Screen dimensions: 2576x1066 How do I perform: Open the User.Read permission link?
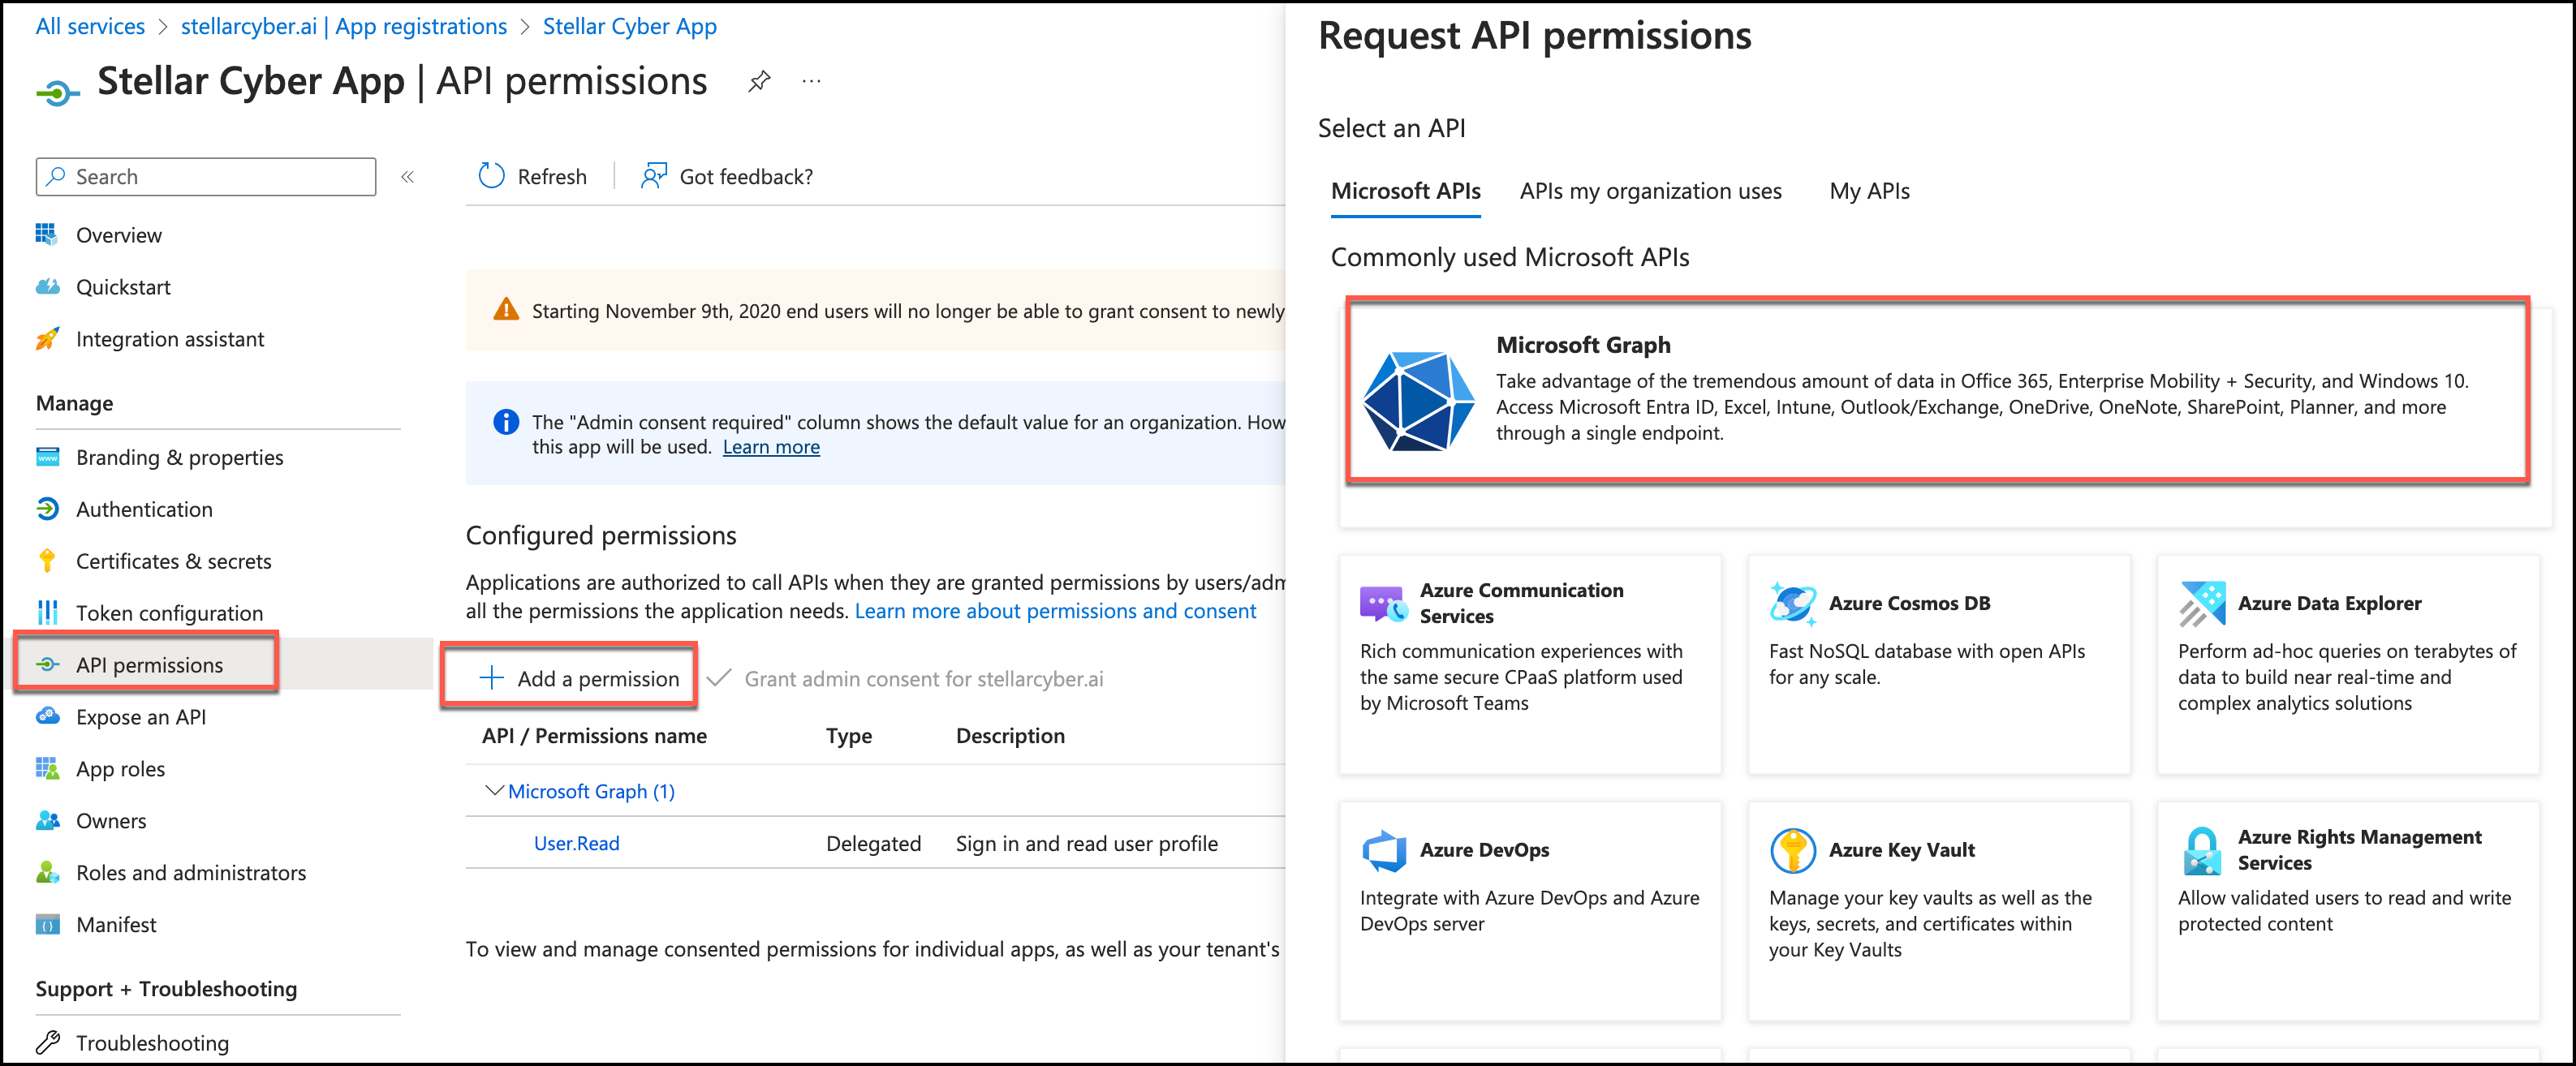coord(576,843)
